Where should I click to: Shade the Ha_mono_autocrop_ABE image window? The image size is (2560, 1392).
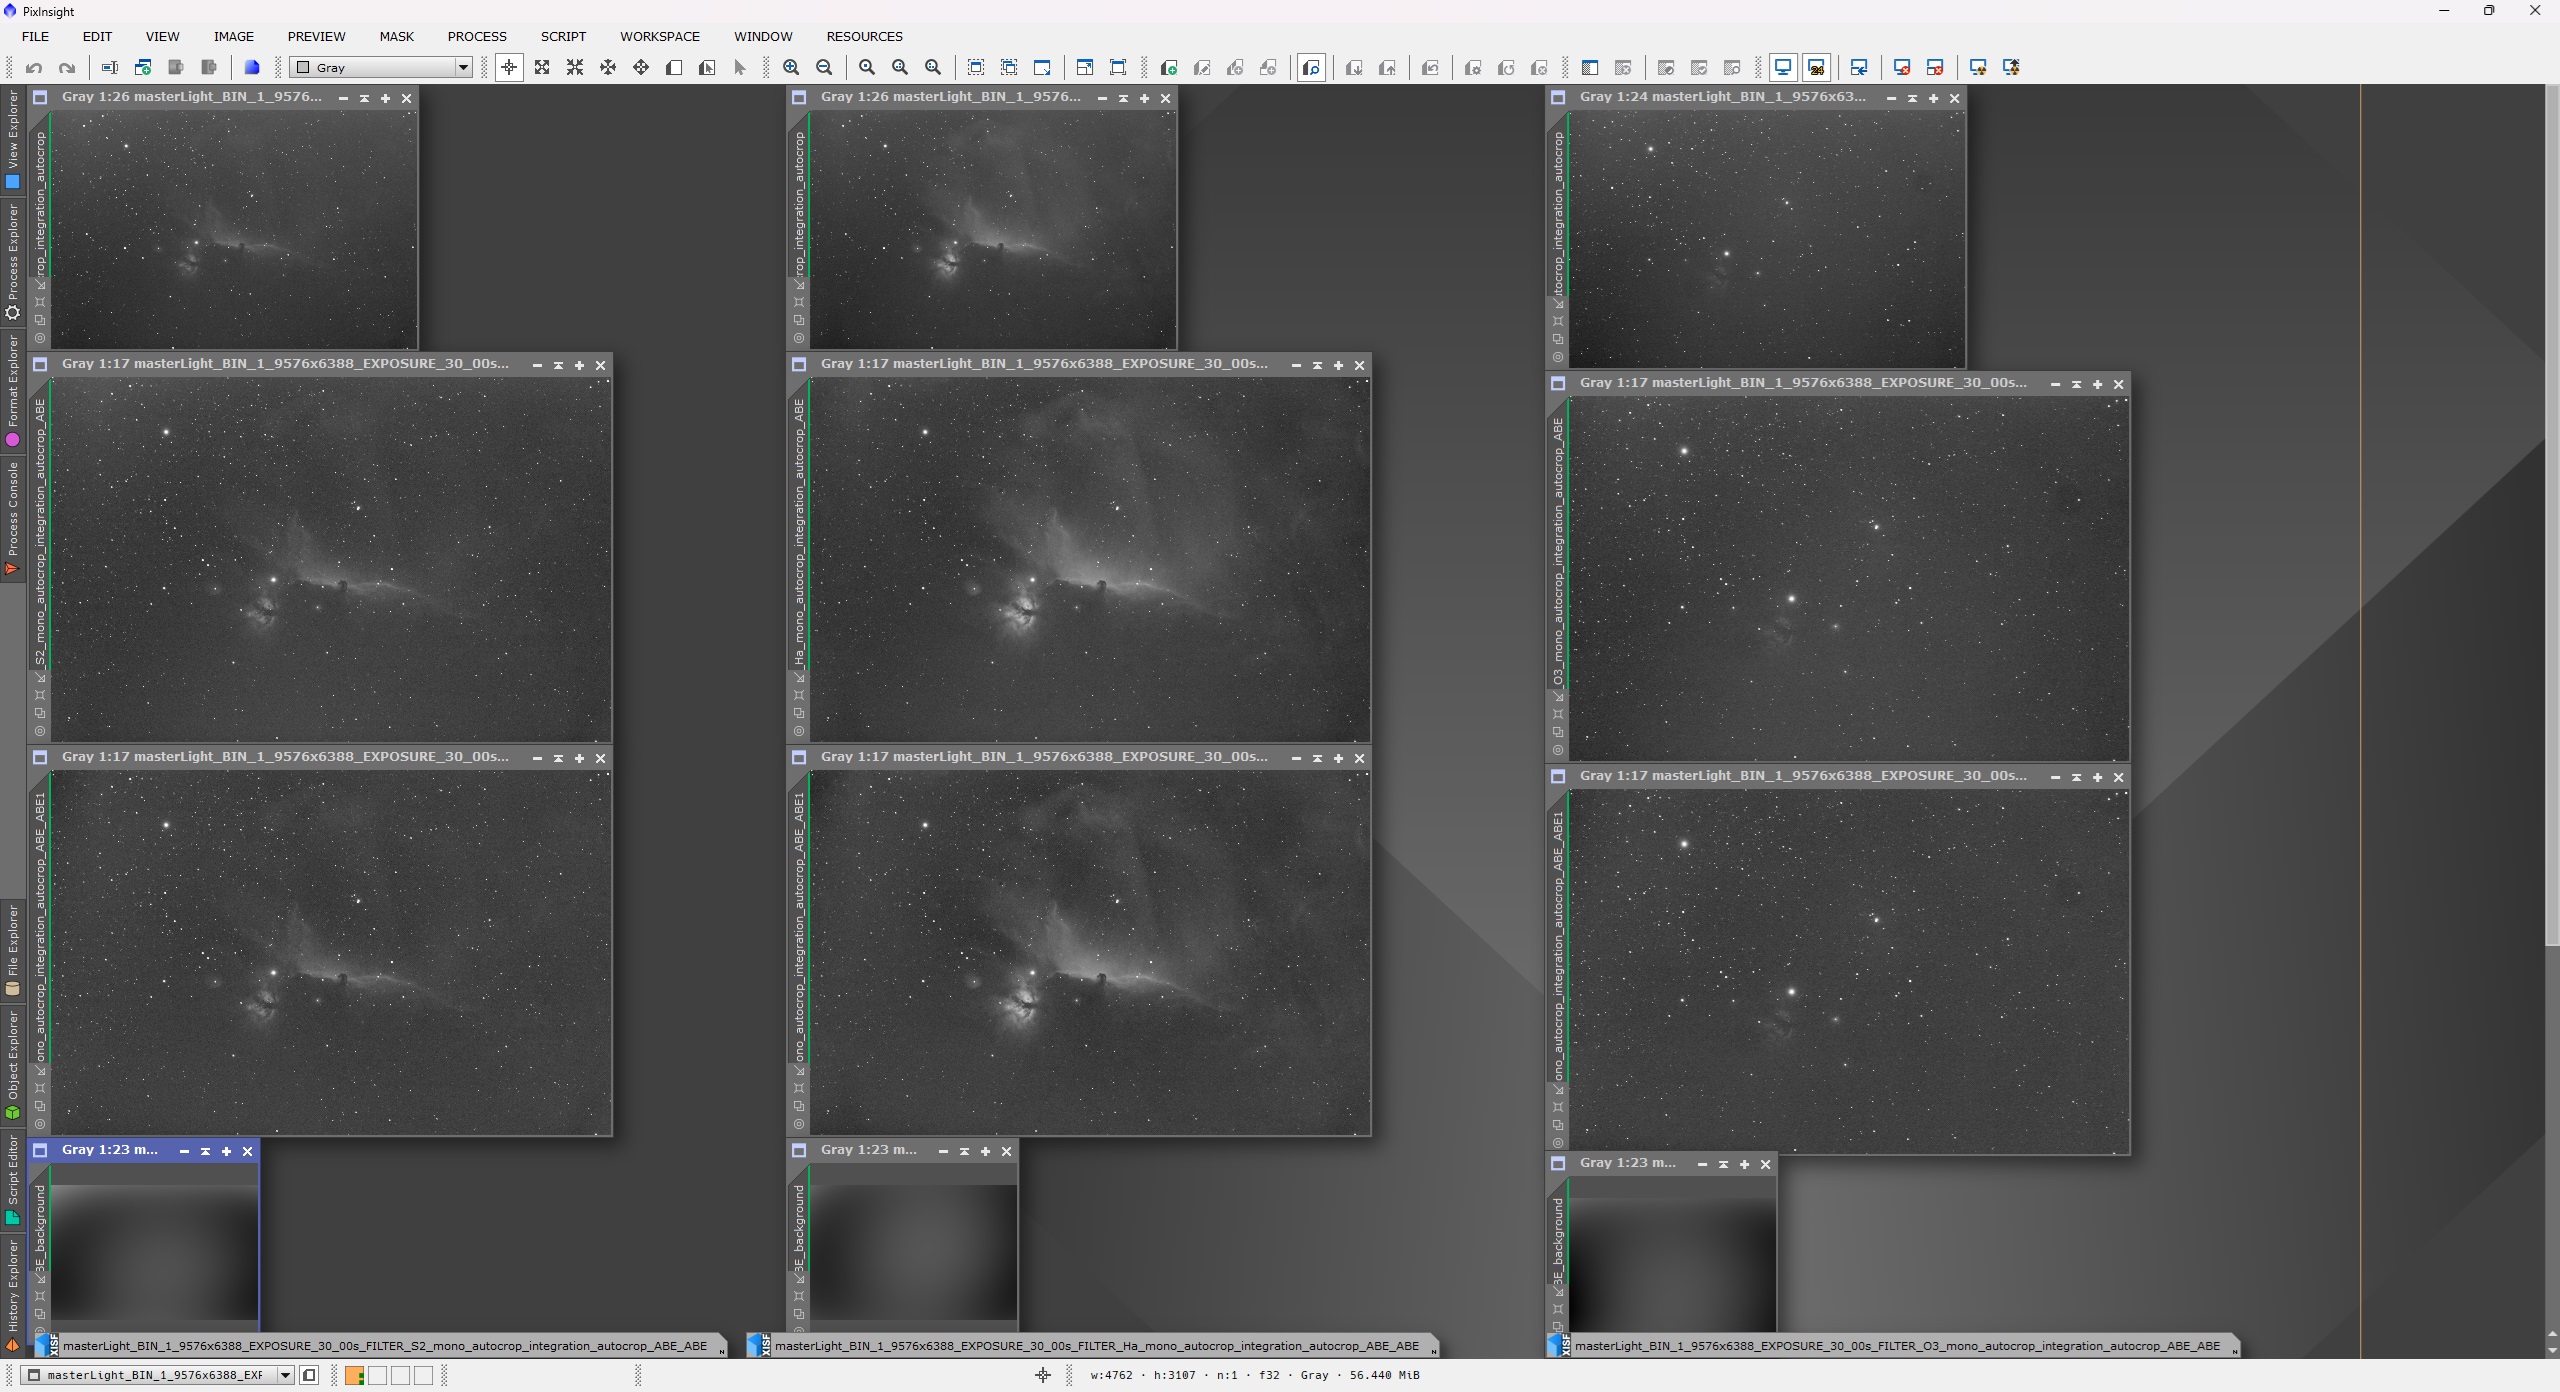(1317, 365)
